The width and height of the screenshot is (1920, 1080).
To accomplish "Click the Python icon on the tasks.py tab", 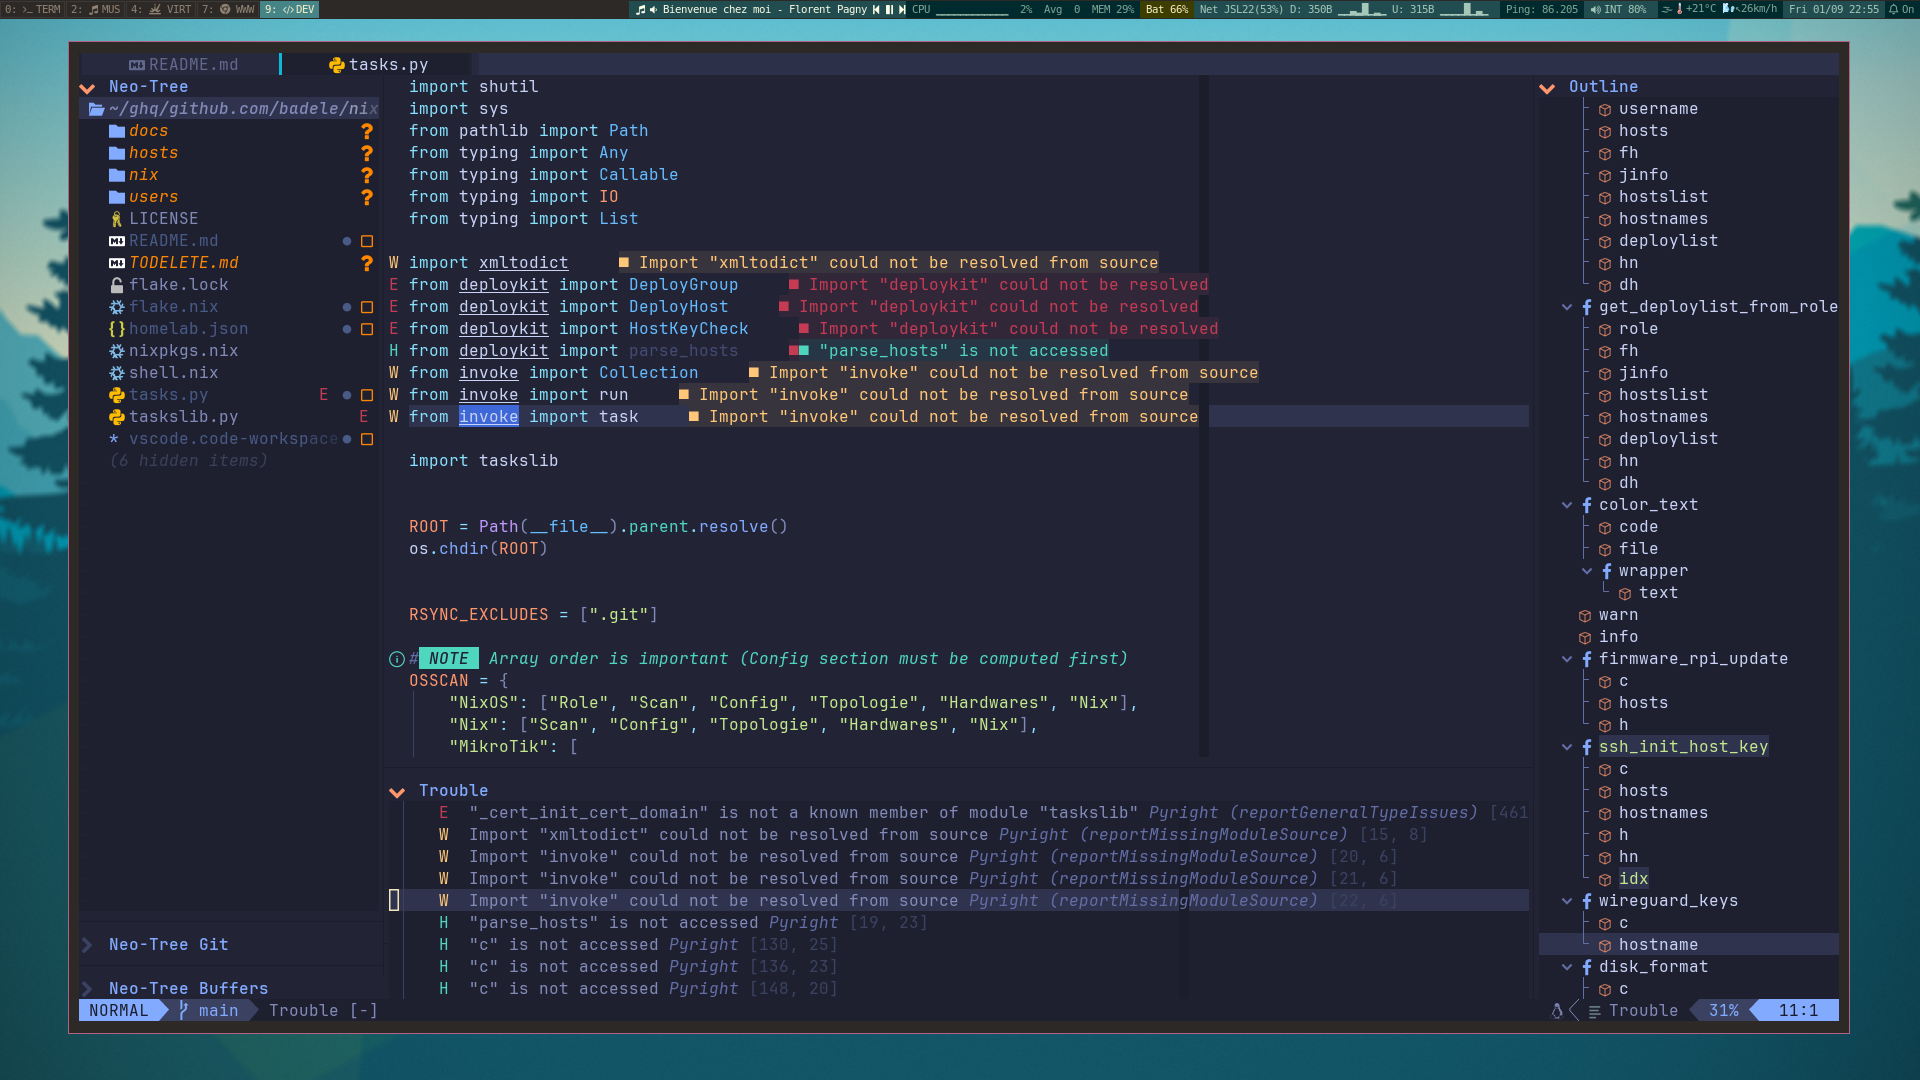I will coord(336,65).
